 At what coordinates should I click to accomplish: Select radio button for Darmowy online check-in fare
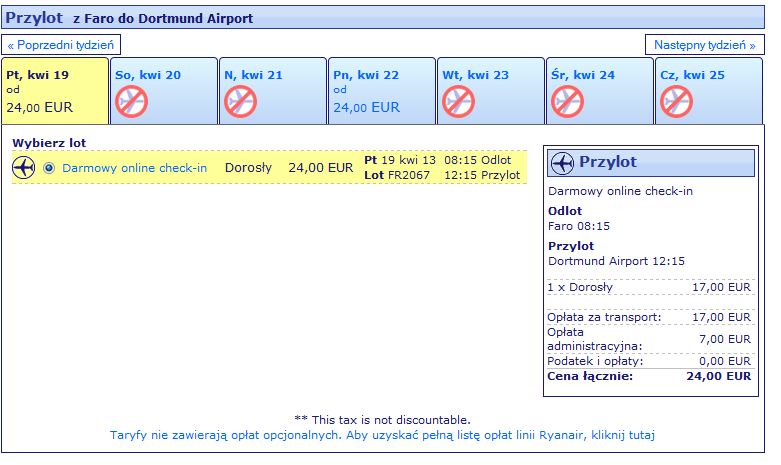tap(49, 168)
